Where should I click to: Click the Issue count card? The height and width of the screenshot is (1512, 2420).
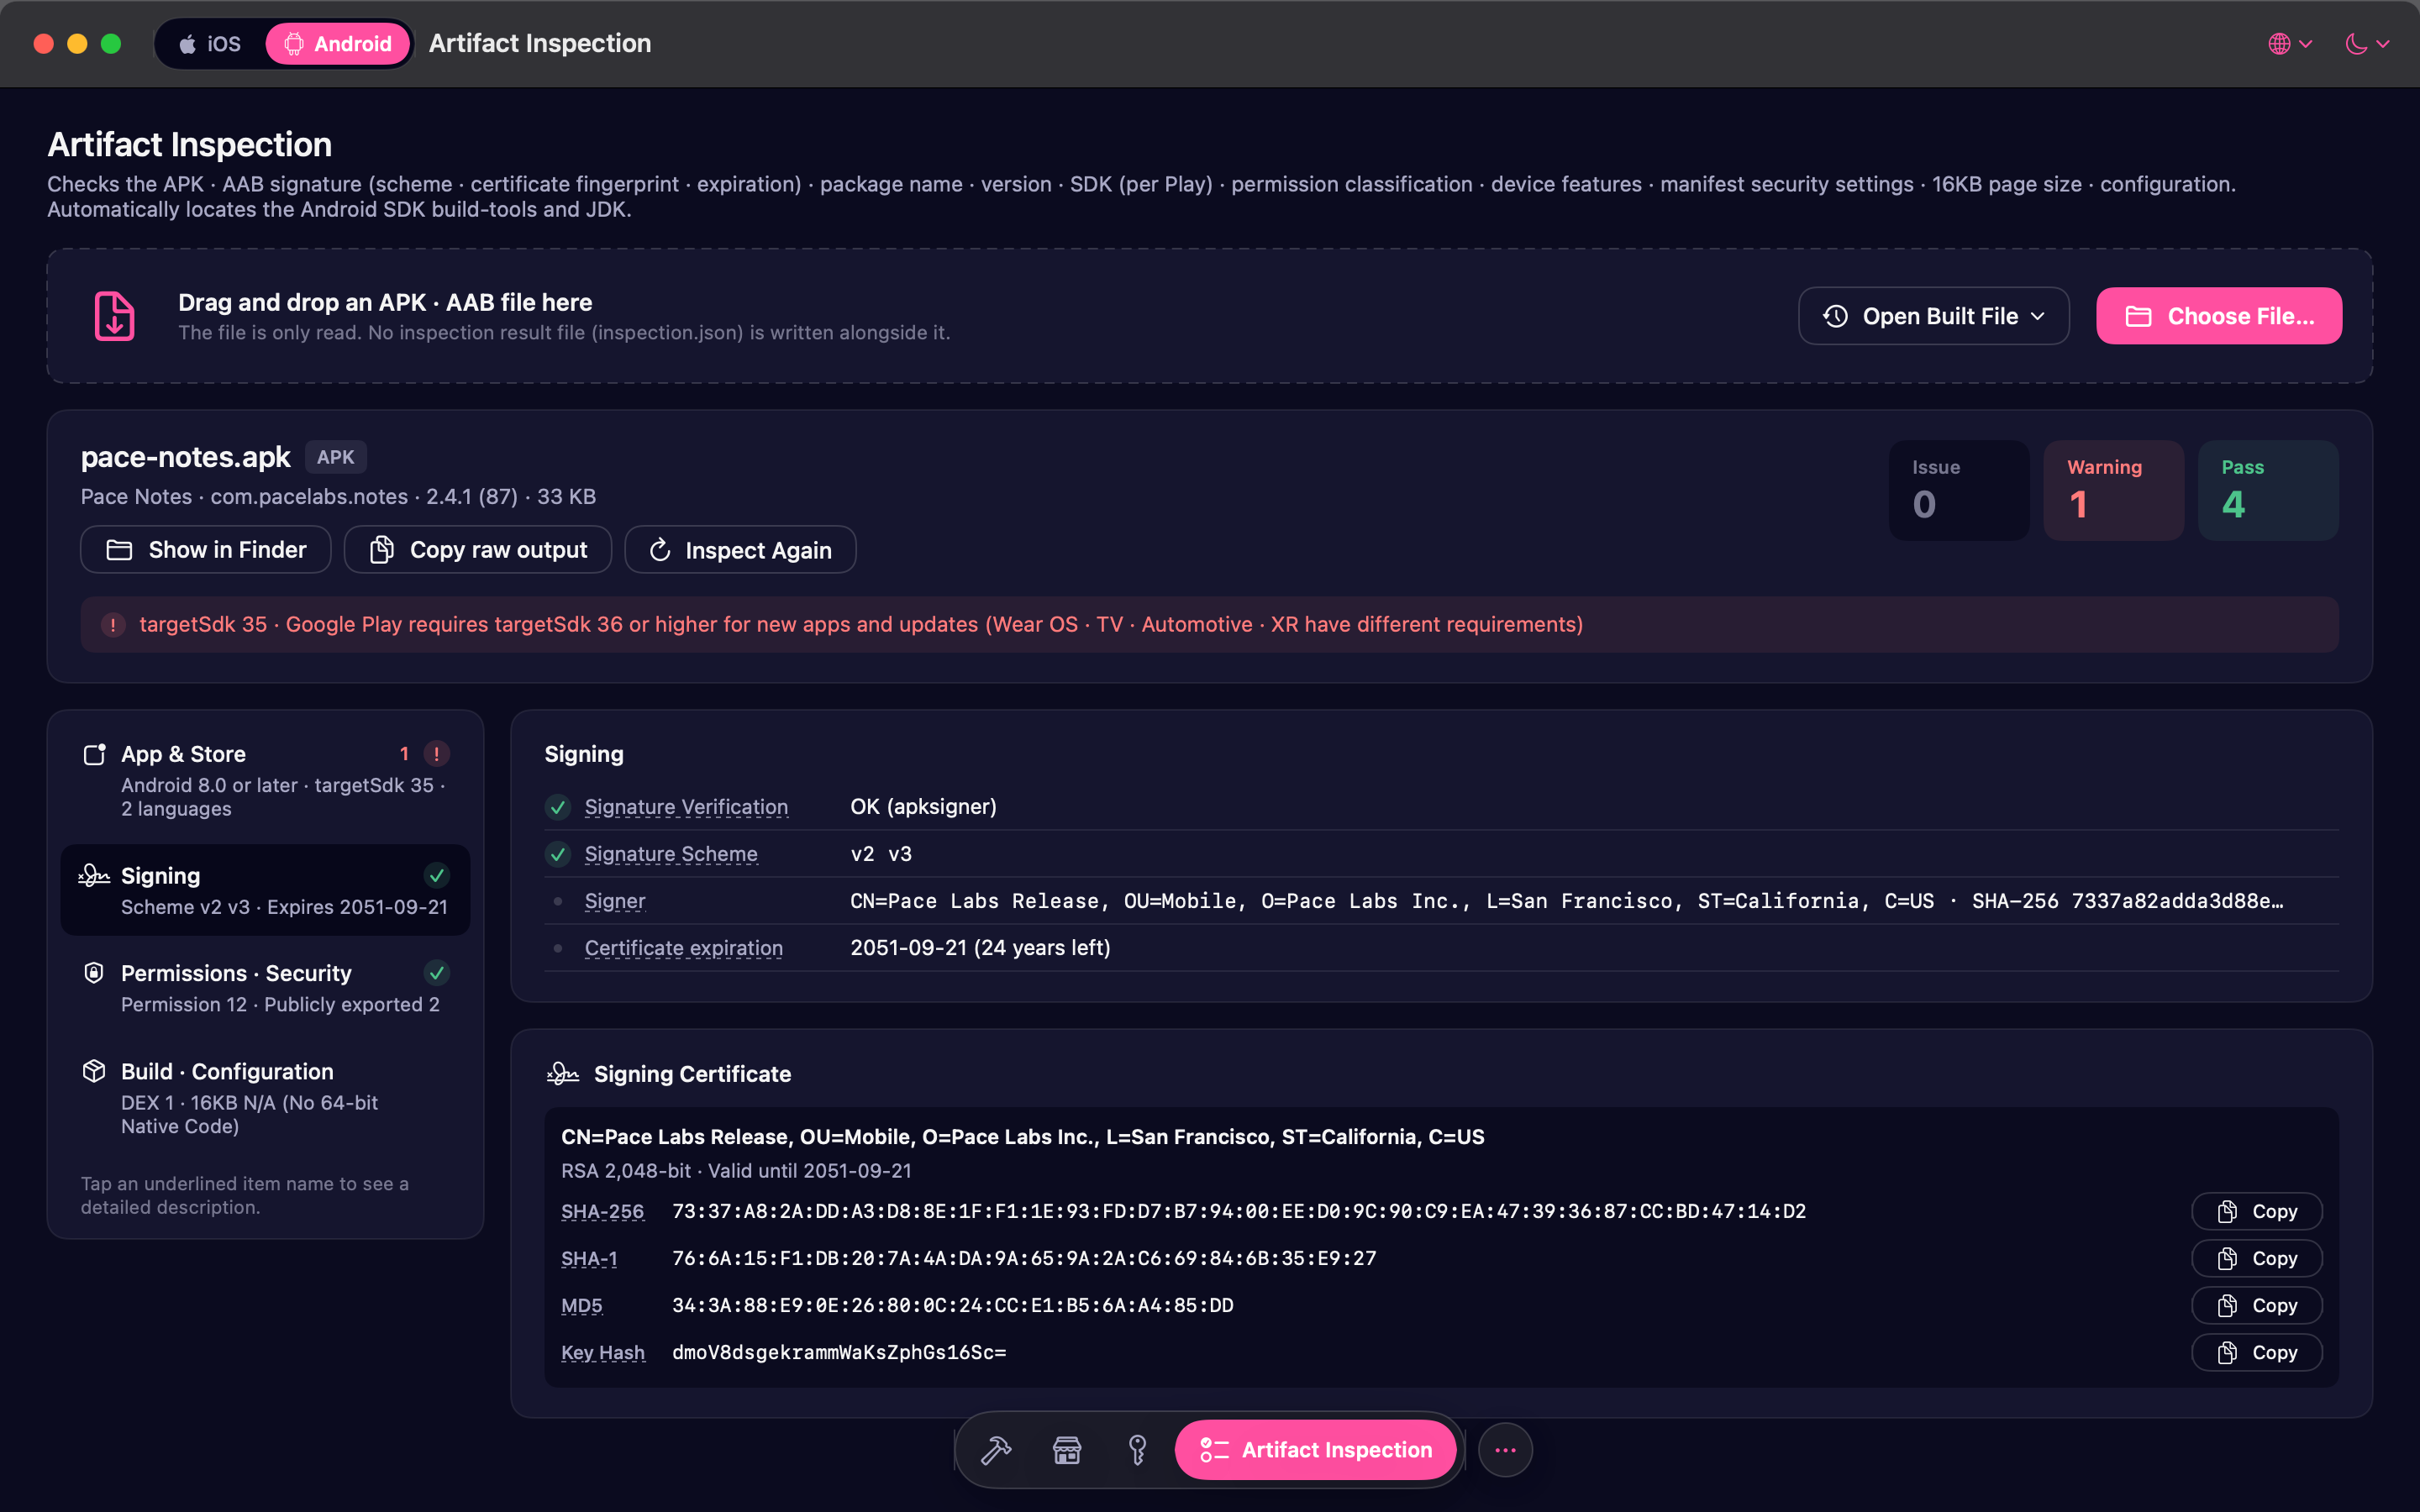pyautogui.click(x=1959, y=491)
